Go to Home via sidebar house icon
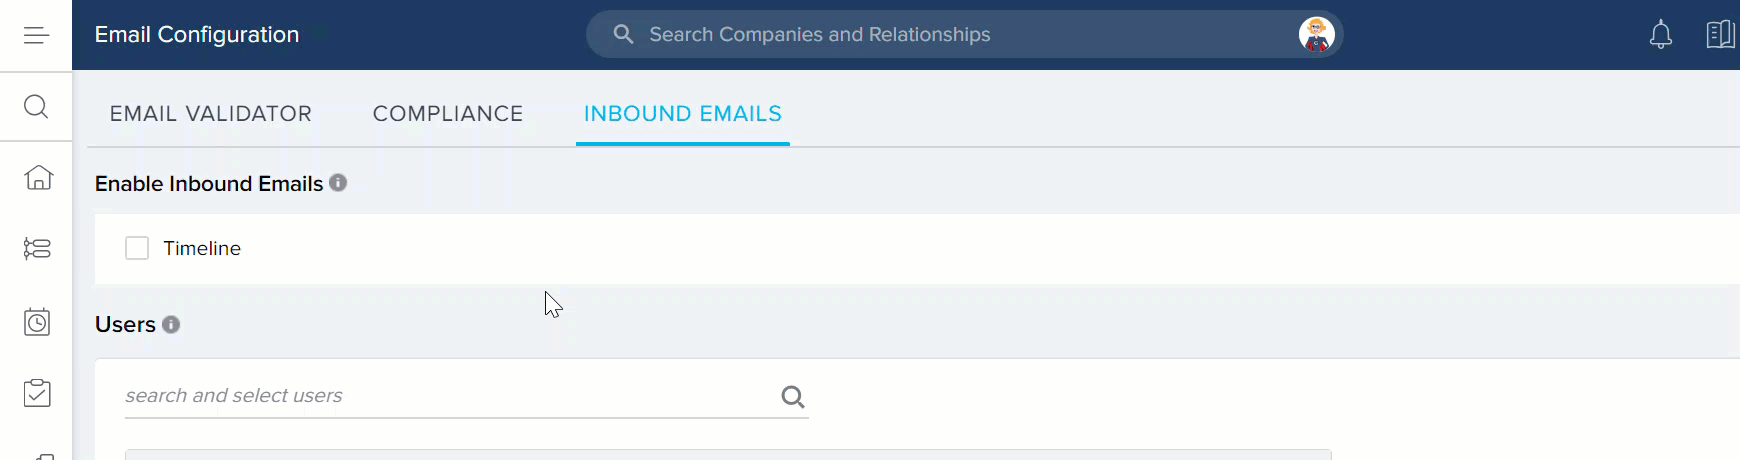The image size is (1740, 460). 38,177
